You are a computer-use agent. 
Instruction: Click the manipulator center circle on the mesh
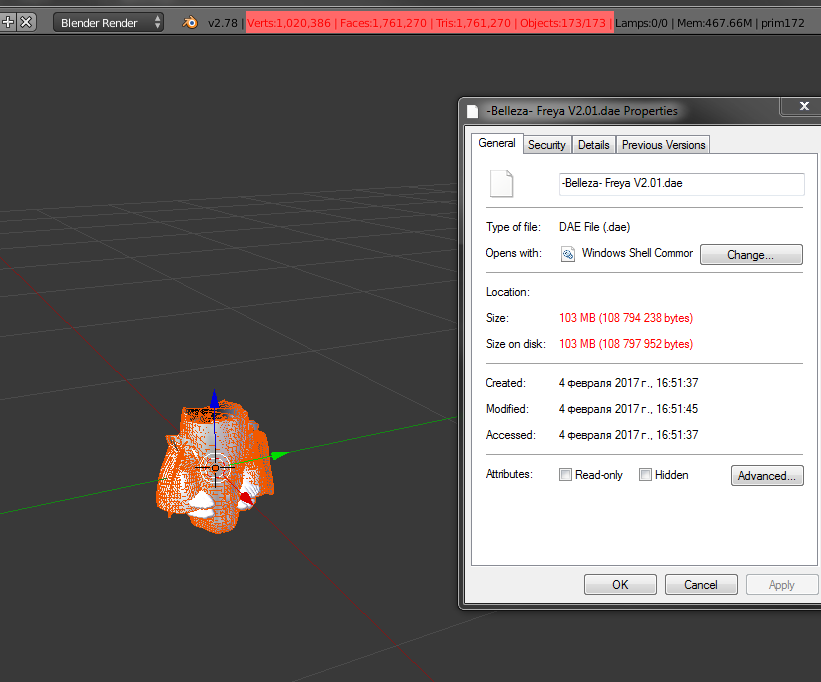point(215,468)
